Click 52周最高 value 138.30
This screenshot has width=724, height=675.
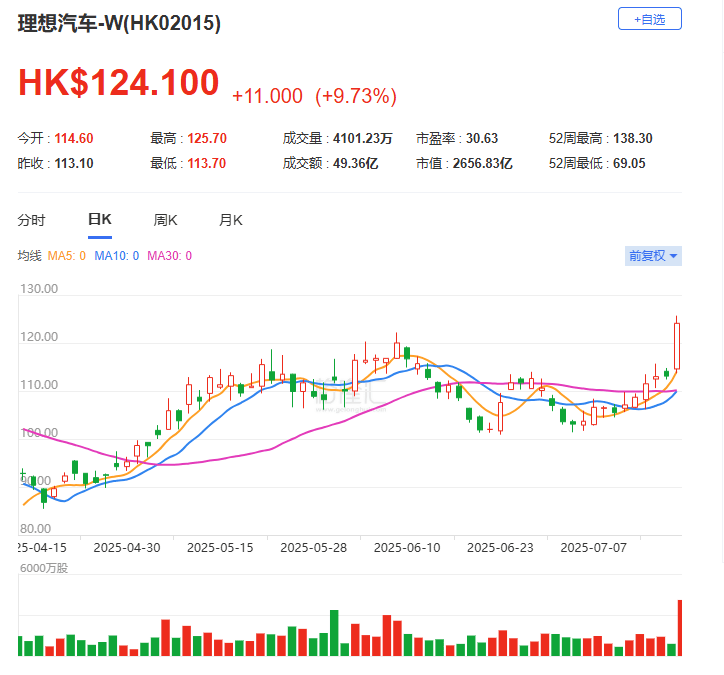633,138
